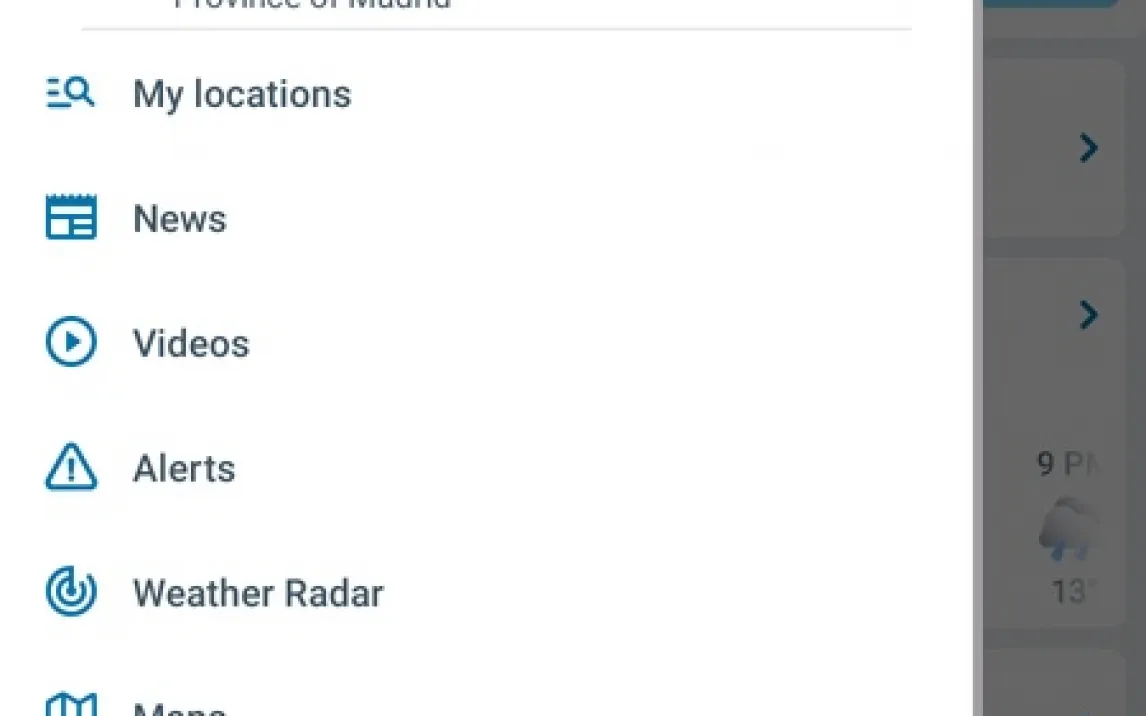This screenshot has height=716, width=1146.
Task: Select the News menu label
Action: coord(180,219)
